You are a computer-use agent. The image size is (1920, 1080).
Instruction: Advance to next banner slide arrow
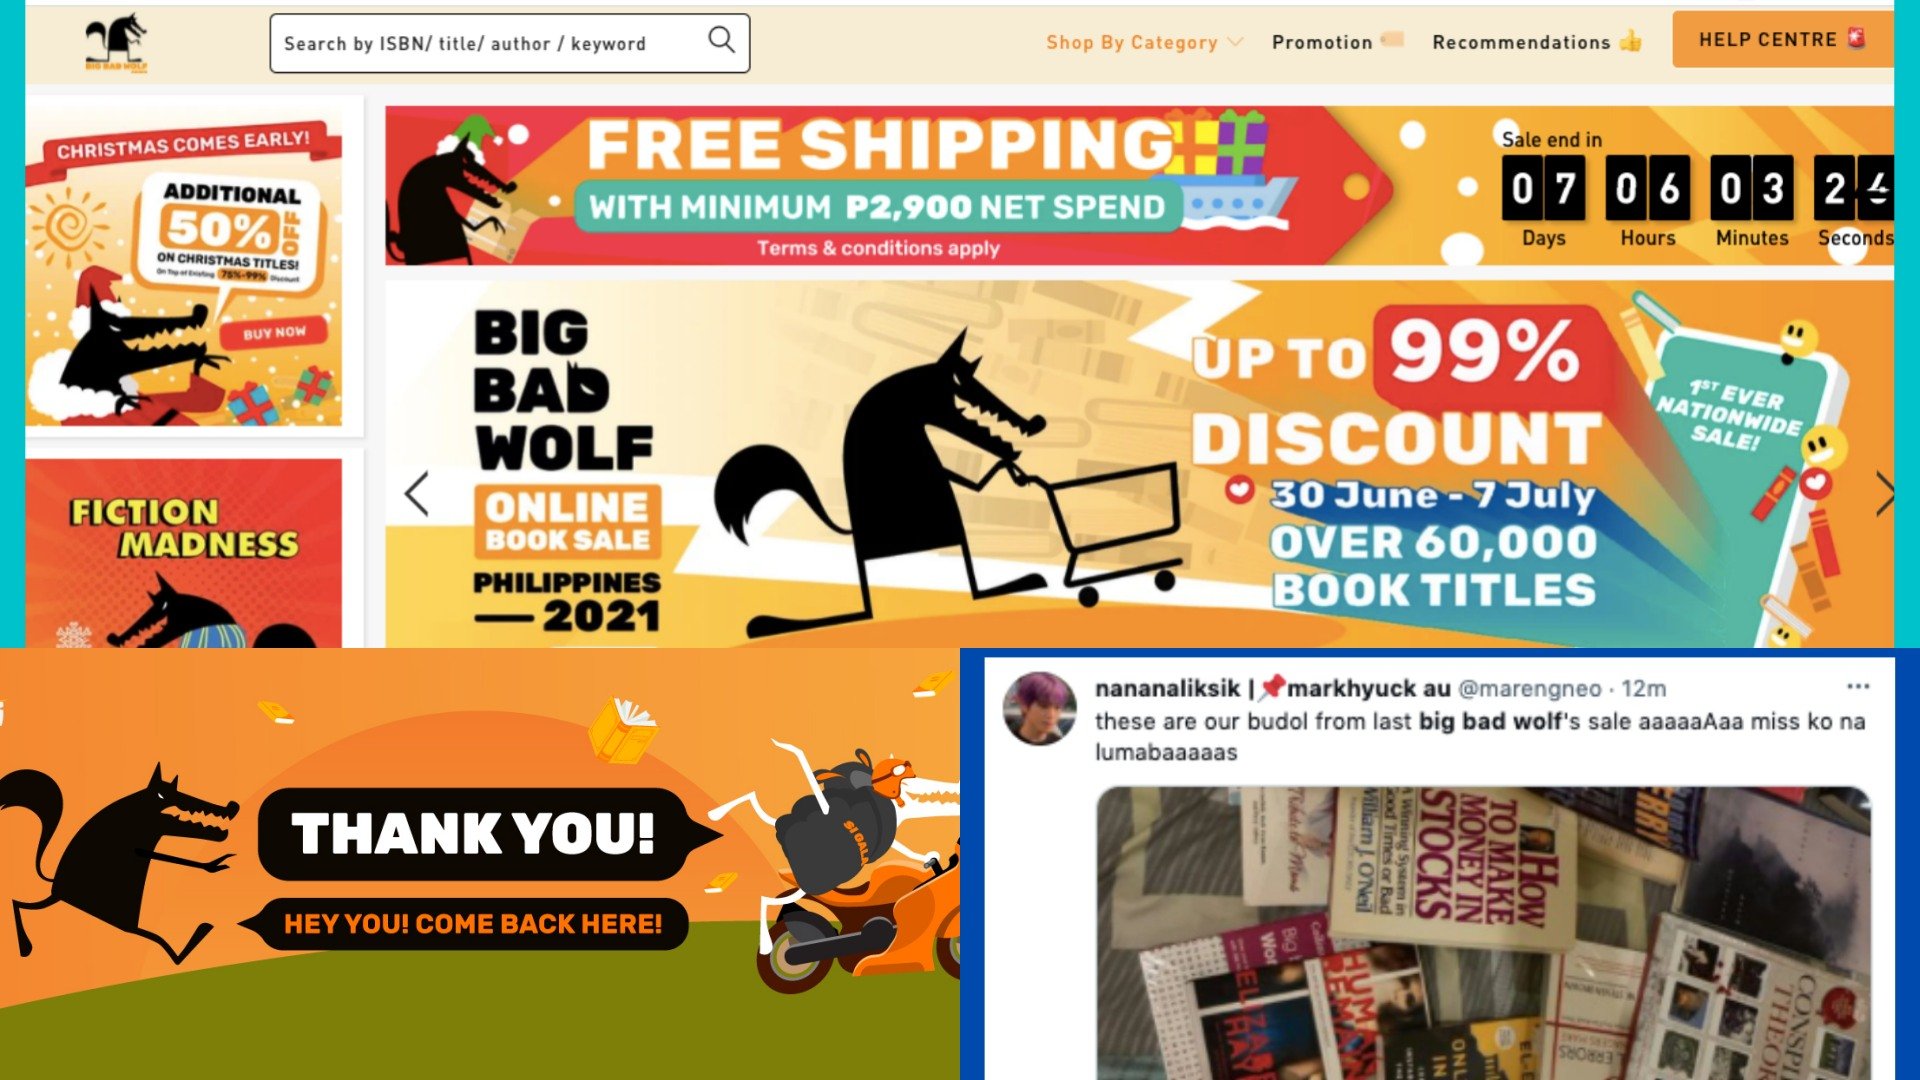coord(1884,493)
